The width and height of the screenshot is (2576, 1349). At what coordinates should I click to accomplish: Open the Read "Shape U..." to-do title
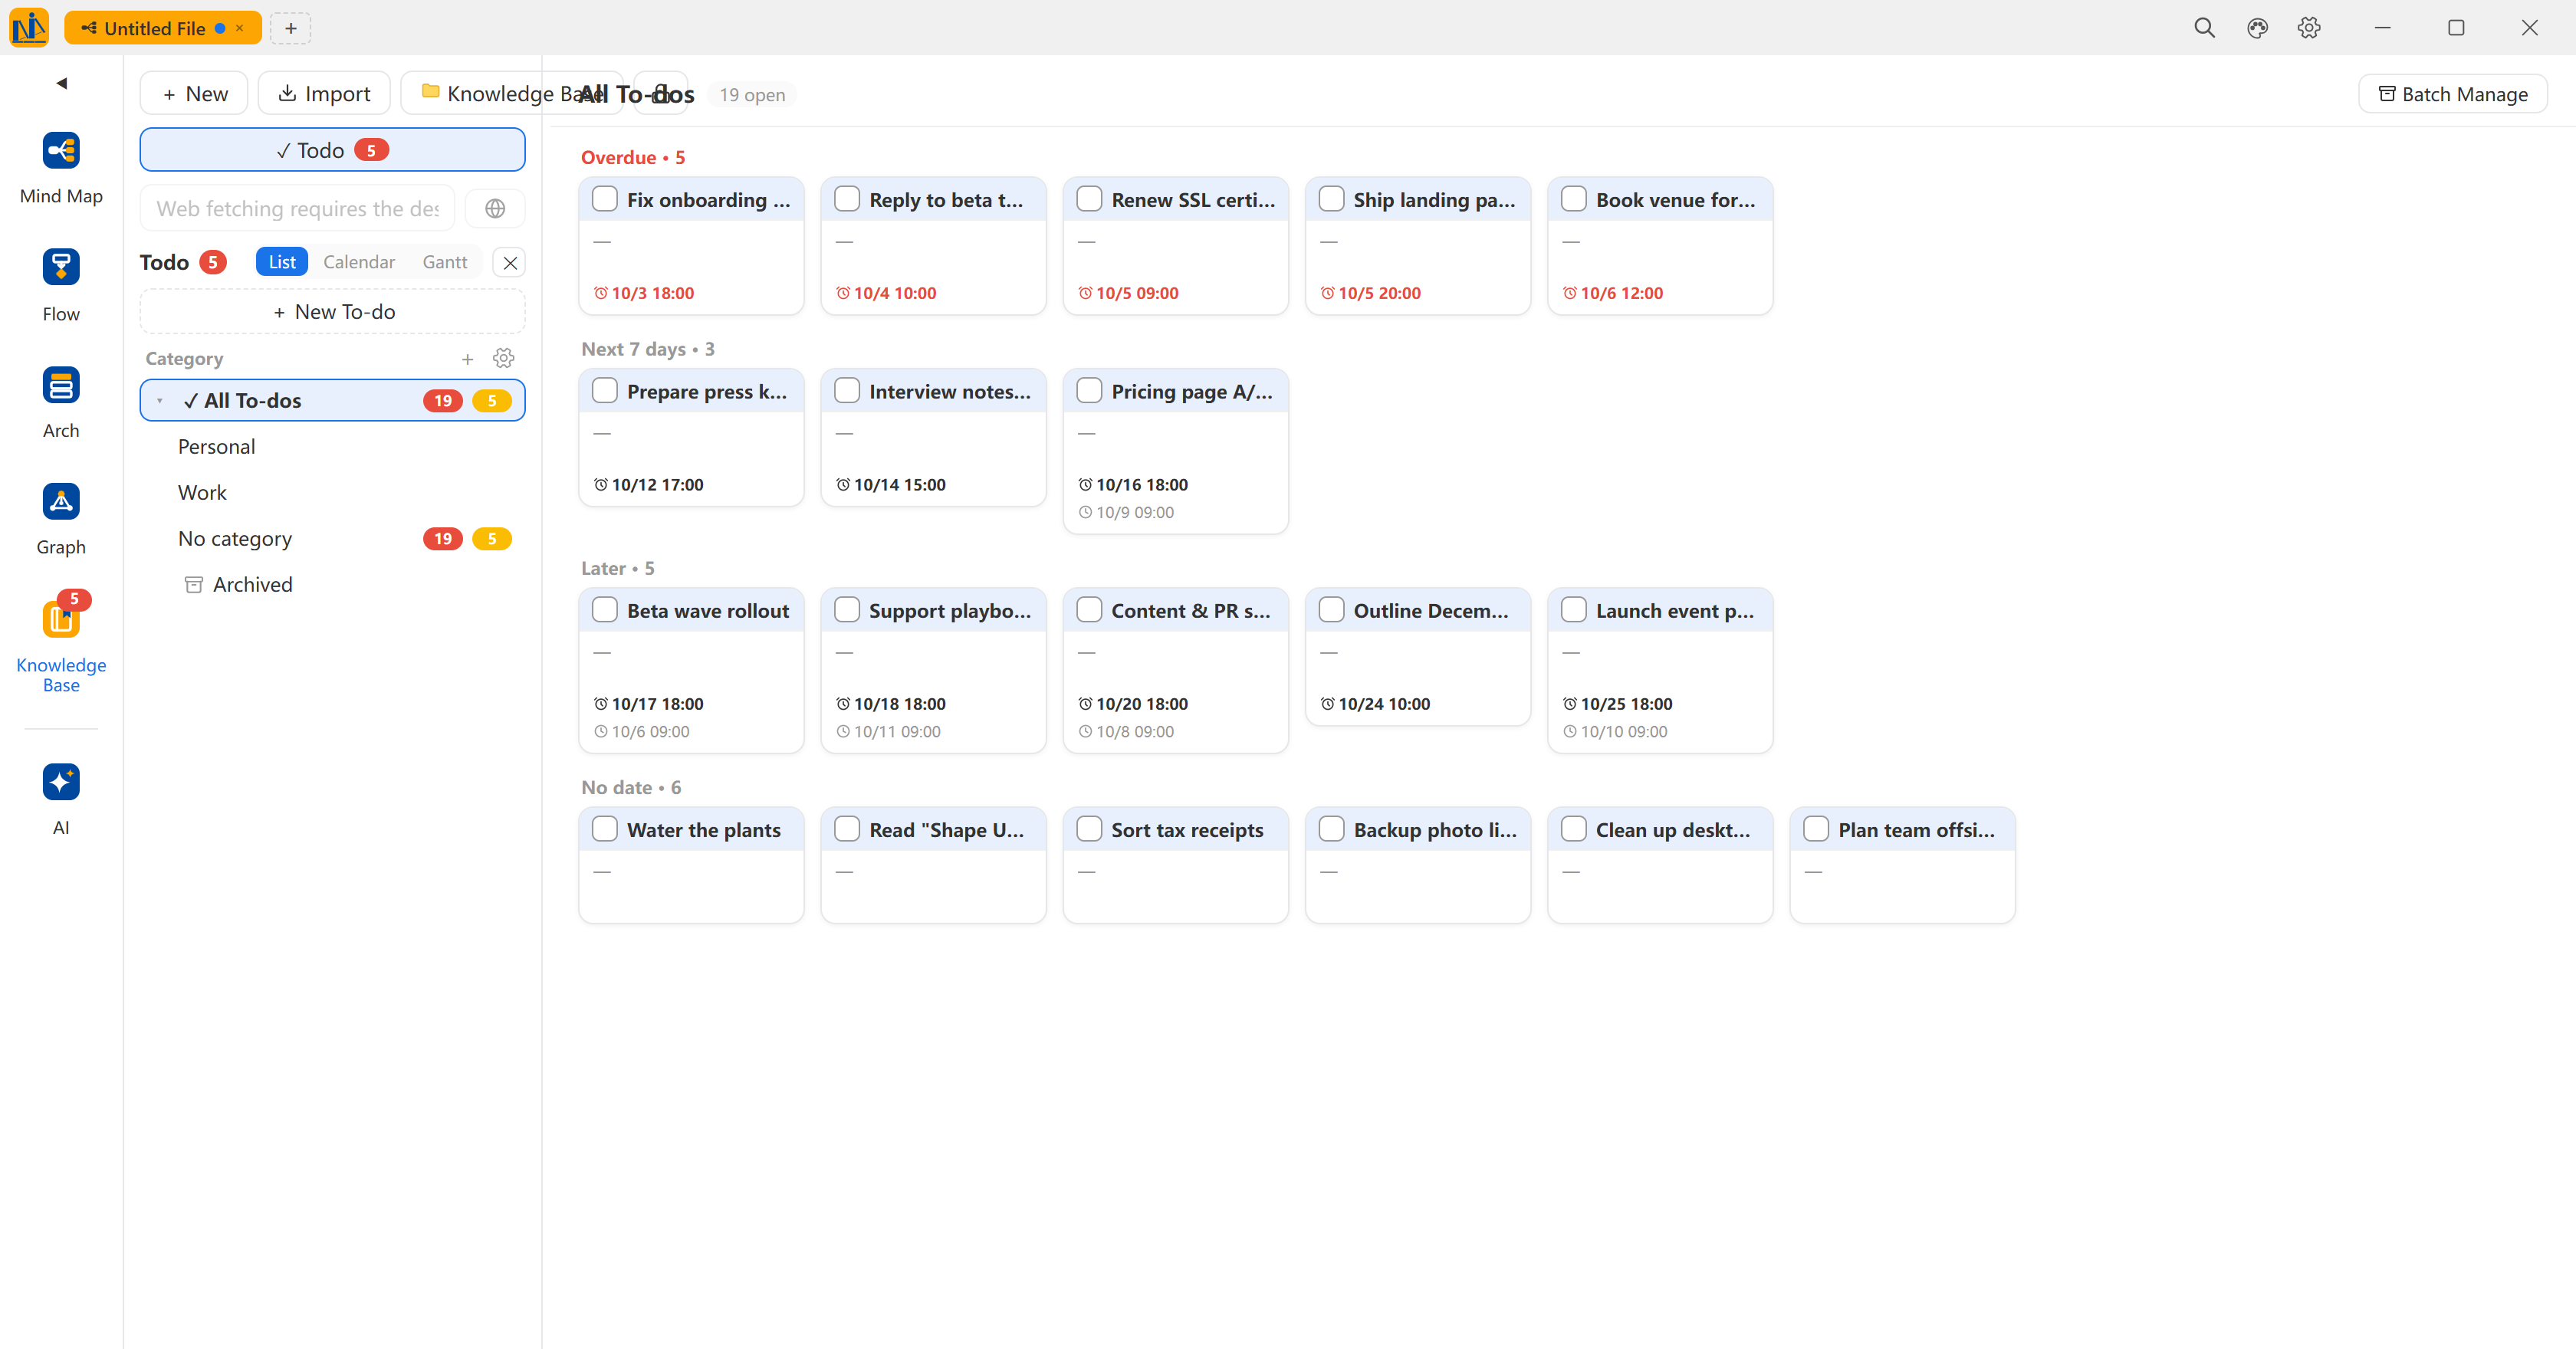click(x=946, y=830)
